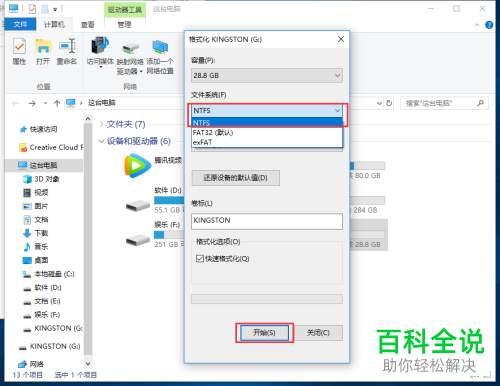Select the 娱乐 (F:) drive icon
Viewport: 500px width, 386px height.
(138, 239)
